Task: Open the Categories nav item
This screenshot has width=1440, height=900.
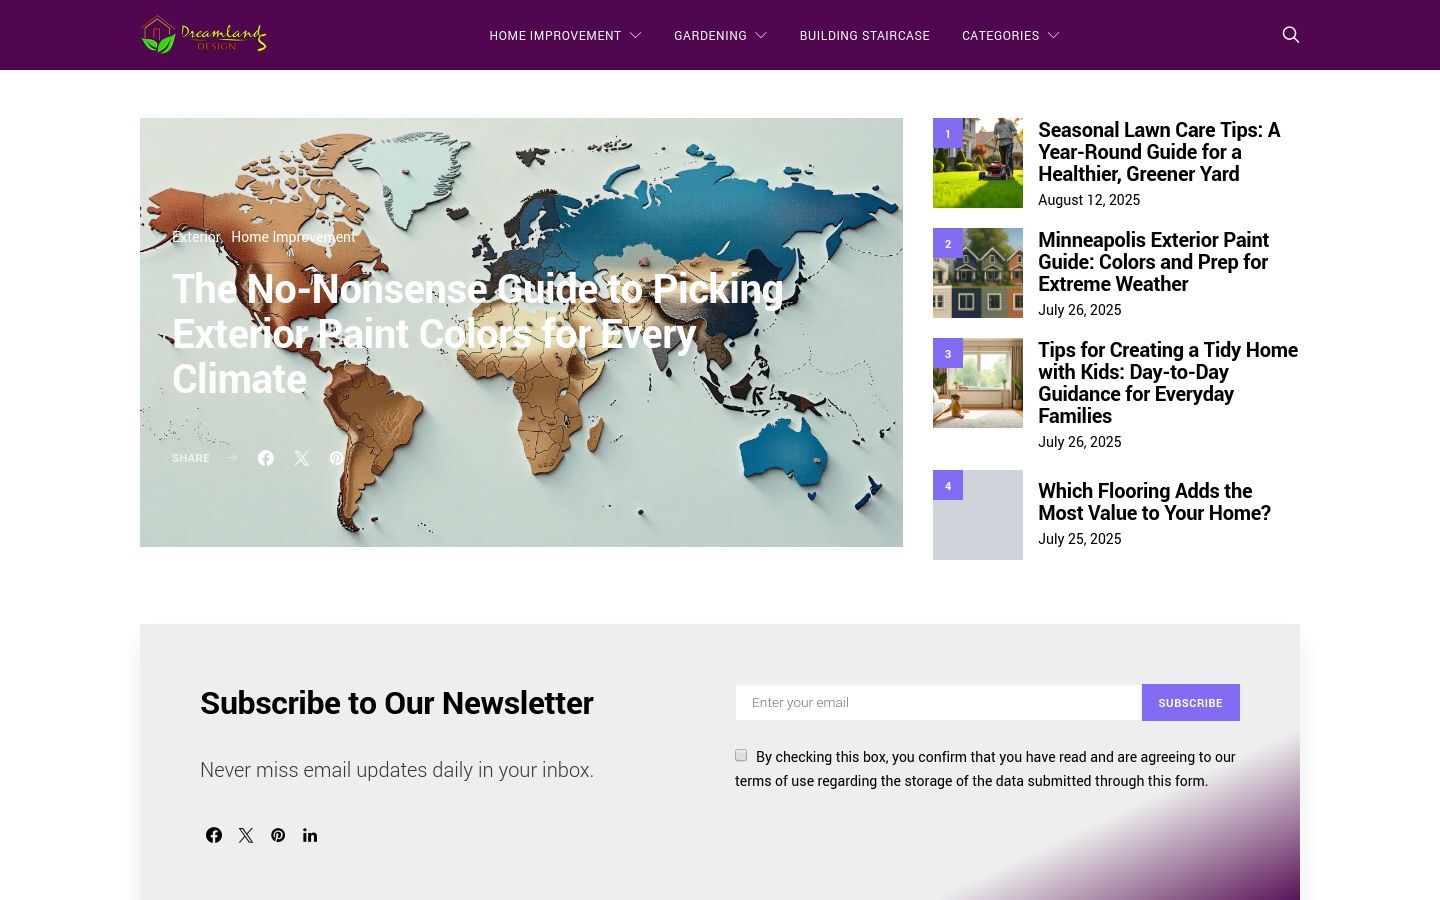Action: [1000, 35]
